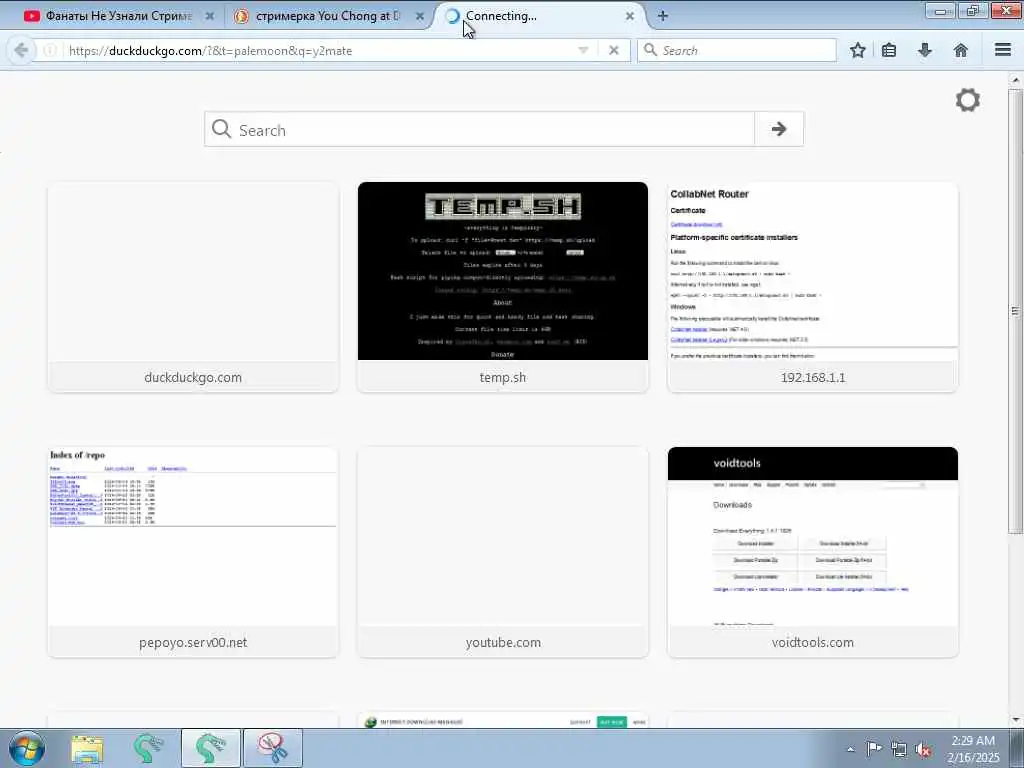Click the DuckDuckGo favicon on second tab

coord(242,16)
